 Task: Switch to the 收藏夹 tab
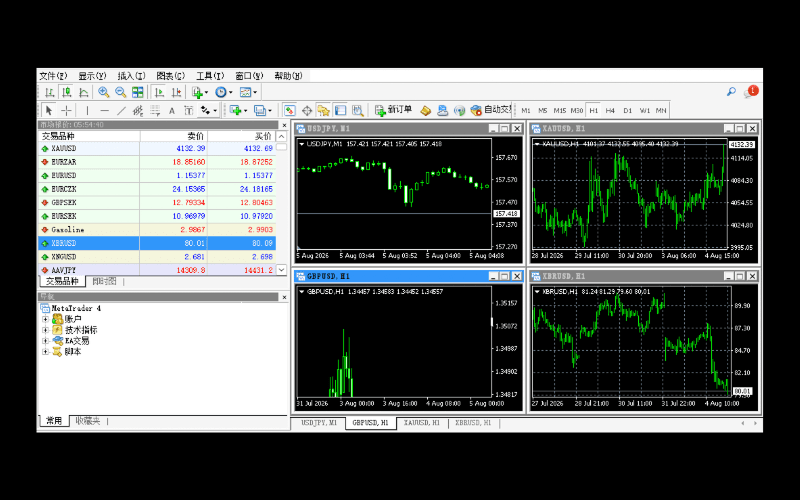[x=88, y=421]
